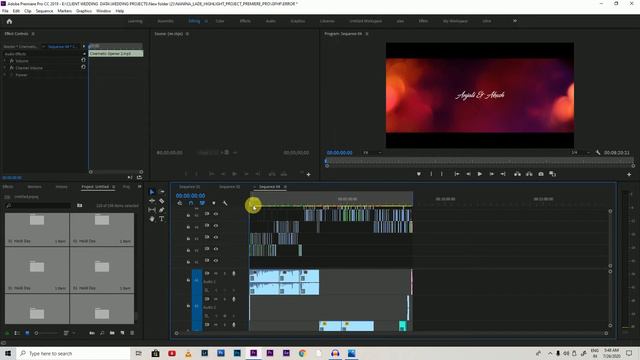Select the Type tool
The height and width of the screenshot is (360, 640).
[x=162, y=219]
